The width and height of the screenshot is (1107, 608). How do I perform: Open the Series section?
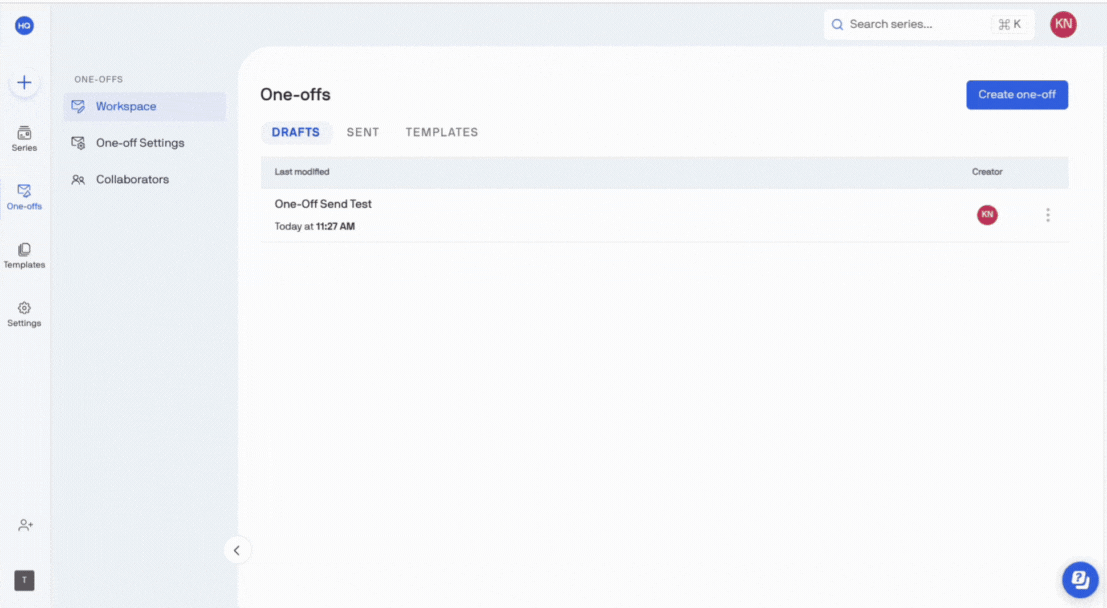(24, 138)
